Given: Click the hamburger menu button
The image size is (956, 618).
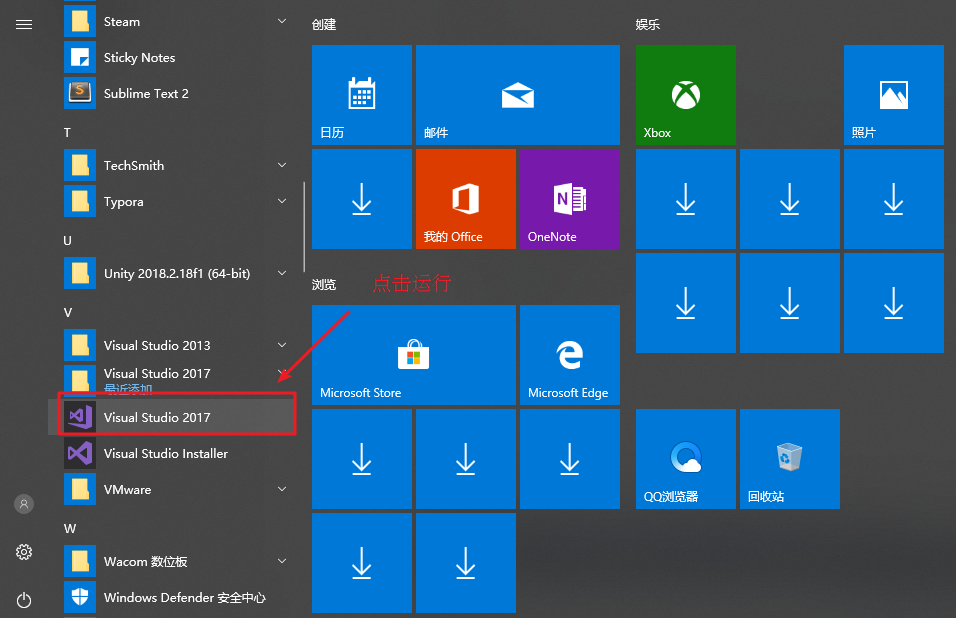Looking at the screenshot, I should pyautogui.click(x=24, y=25).
